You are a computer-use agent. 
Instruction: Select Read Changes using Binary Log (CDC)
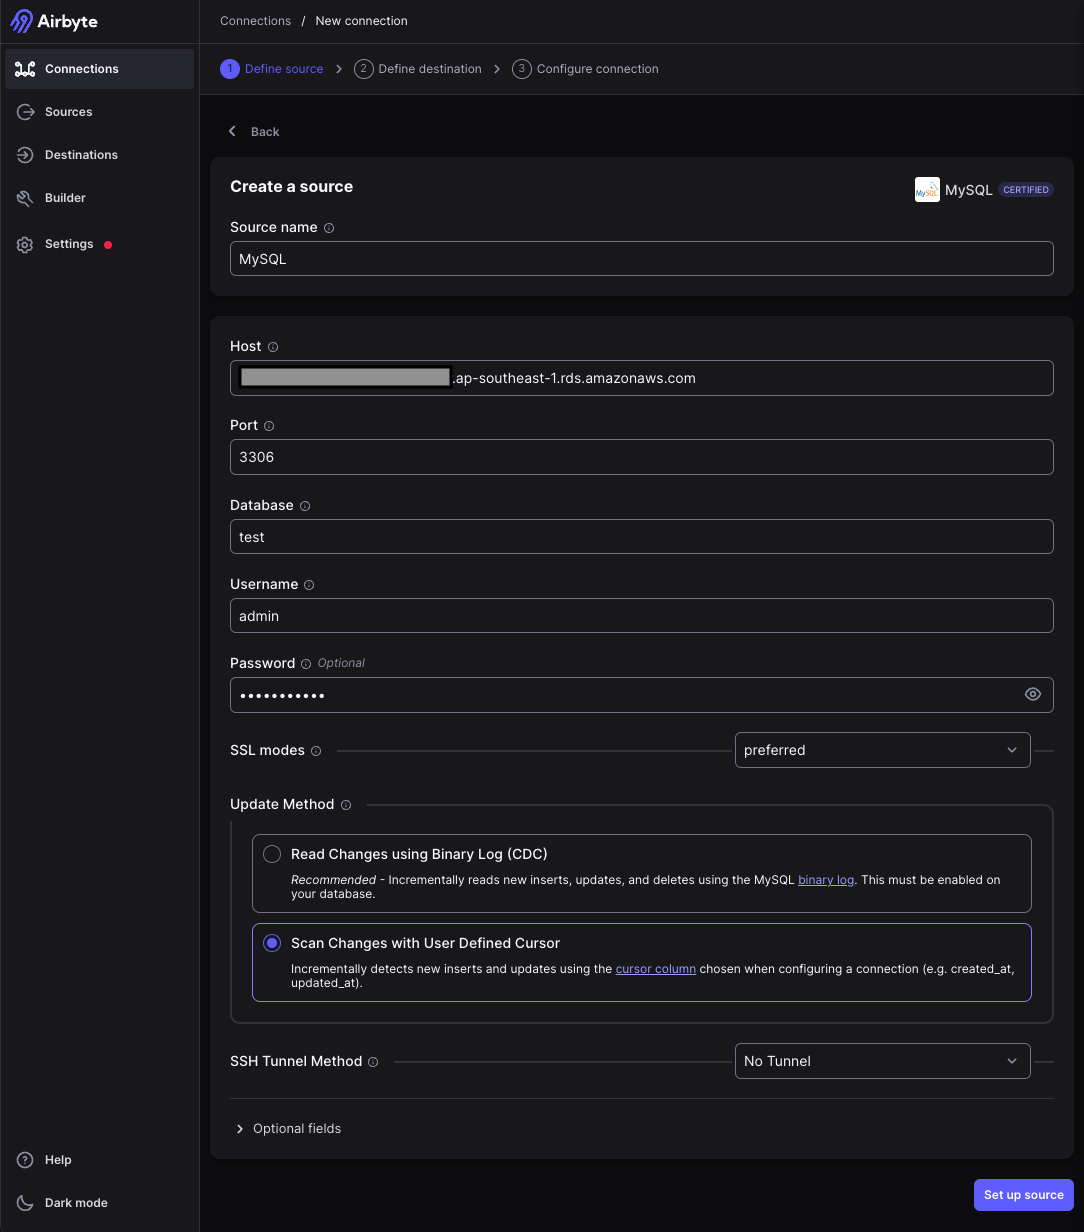coord(271,854)
